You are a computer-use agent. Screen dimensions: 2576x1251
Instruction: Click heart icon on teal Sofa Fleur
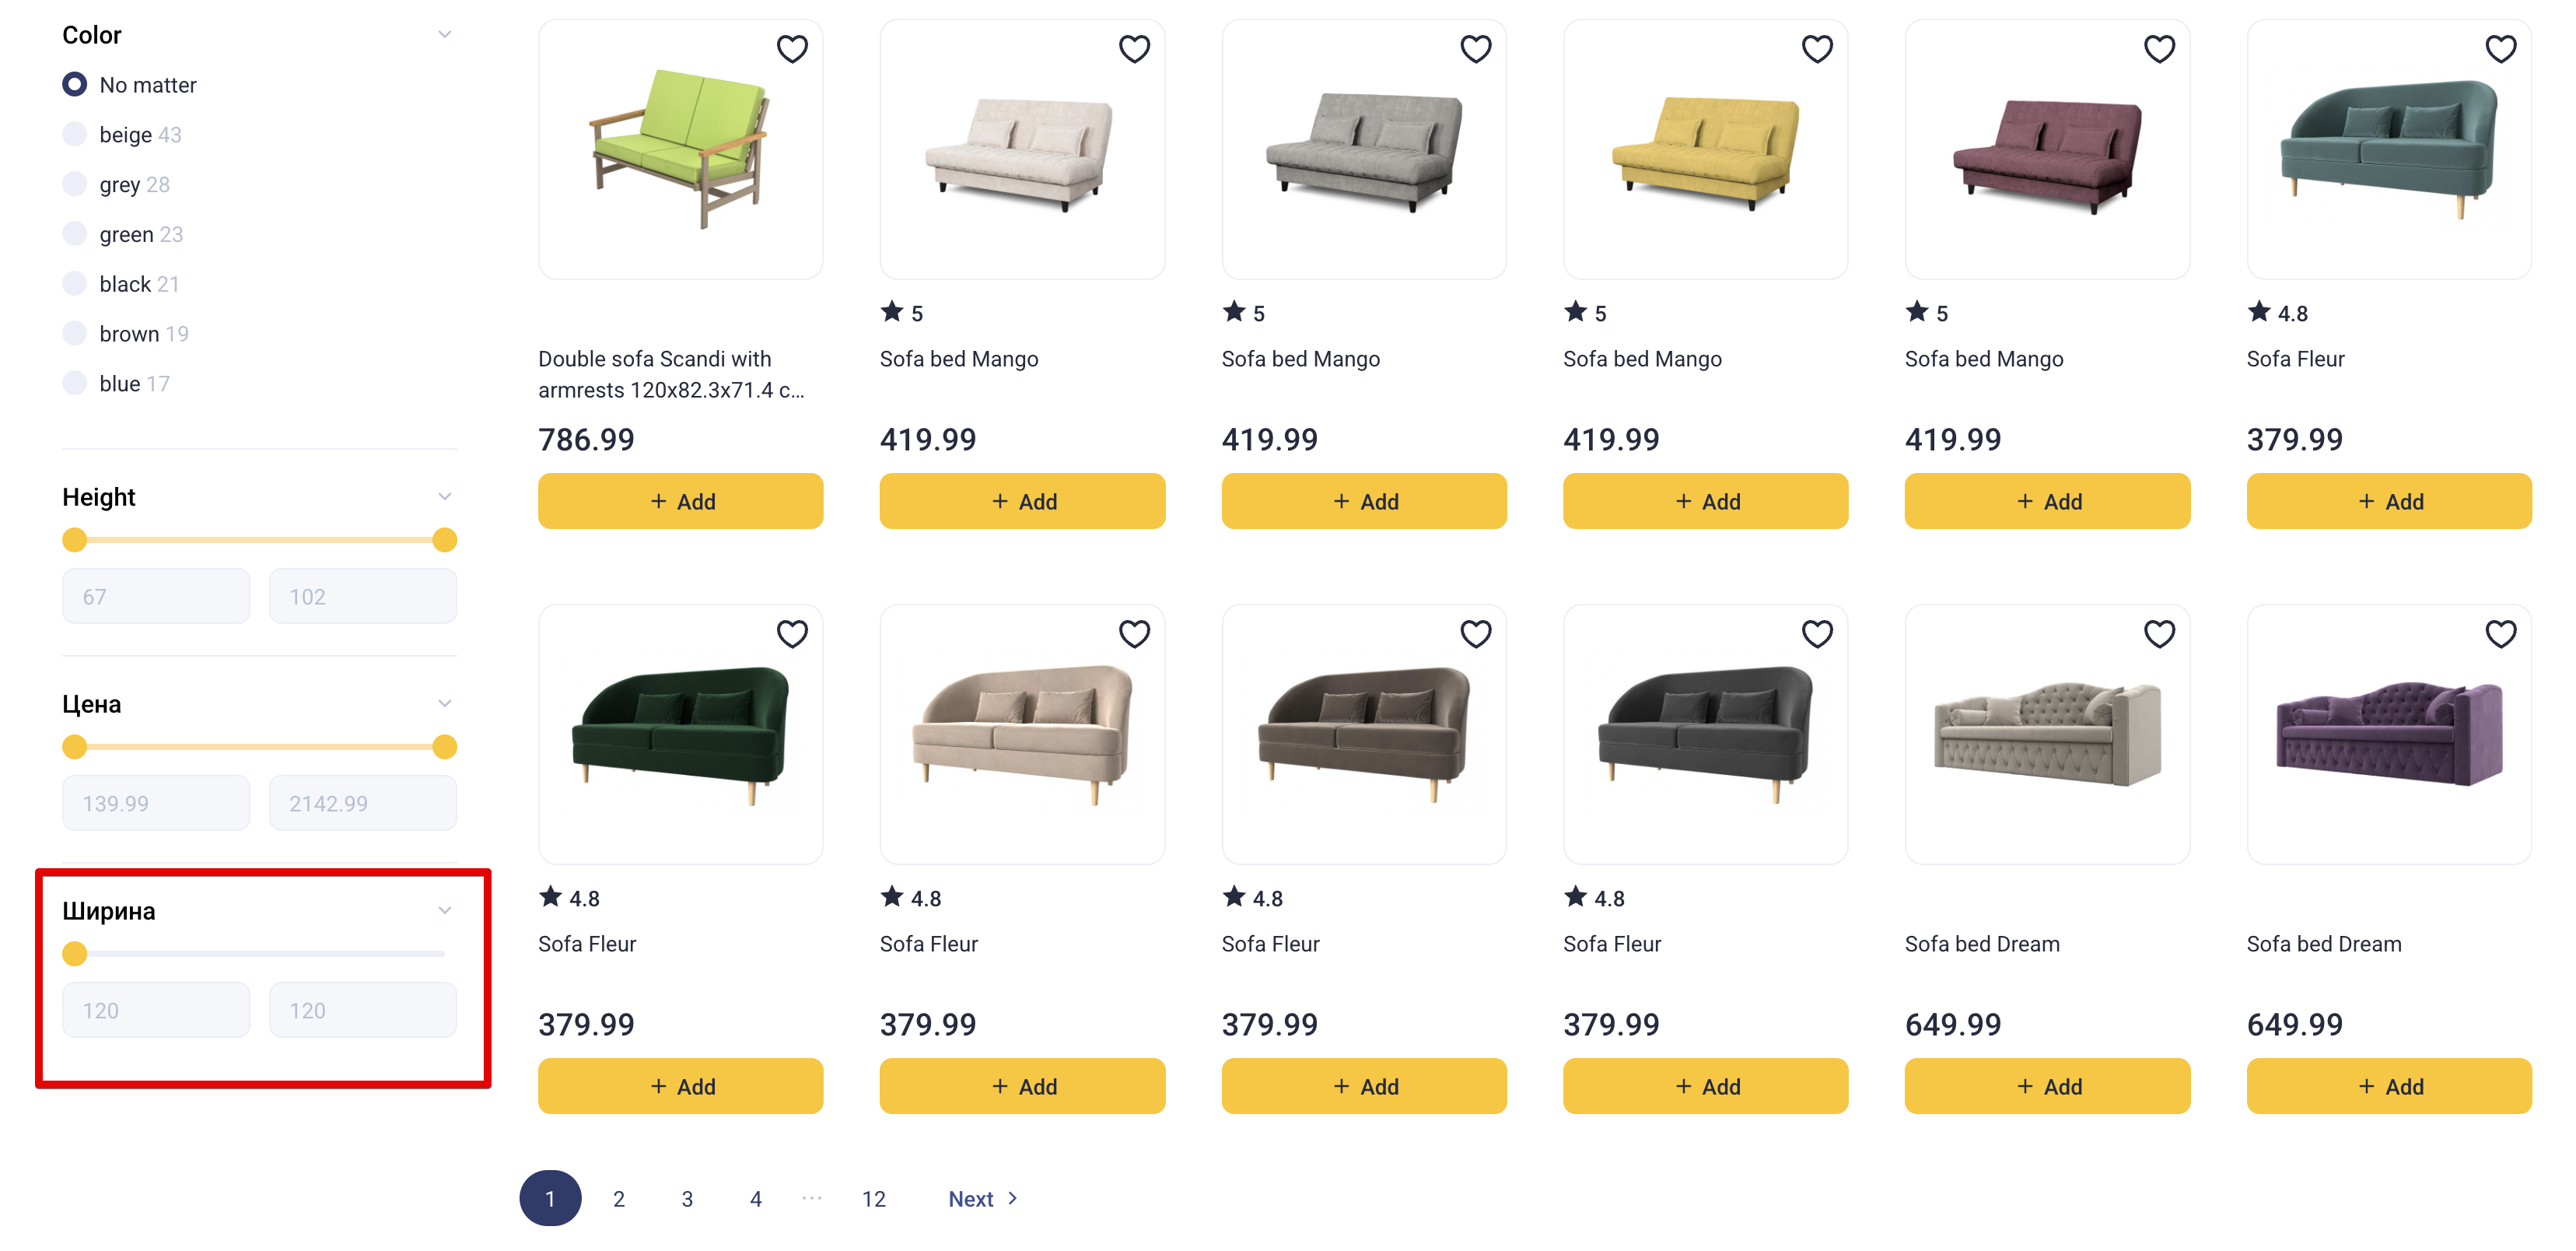[x=2500, y=49]
